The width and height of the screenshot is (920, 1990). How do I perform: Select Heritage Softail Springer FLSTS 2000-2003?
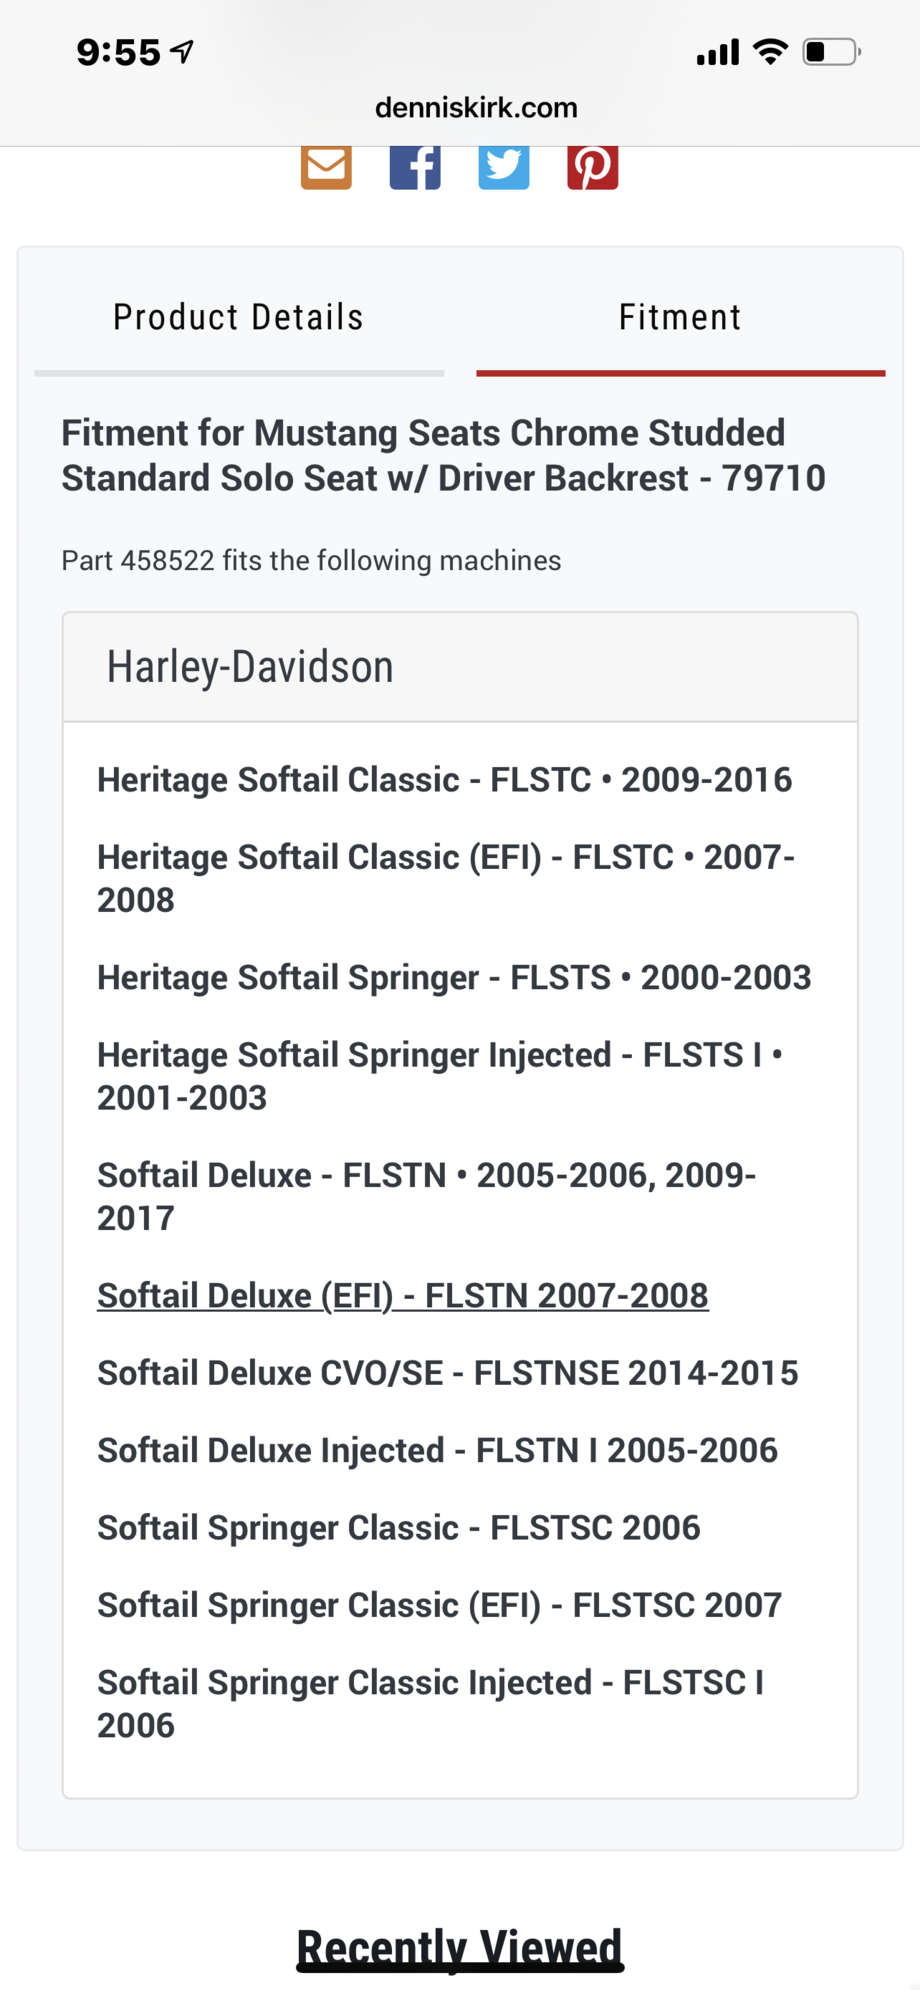point(453,978)
